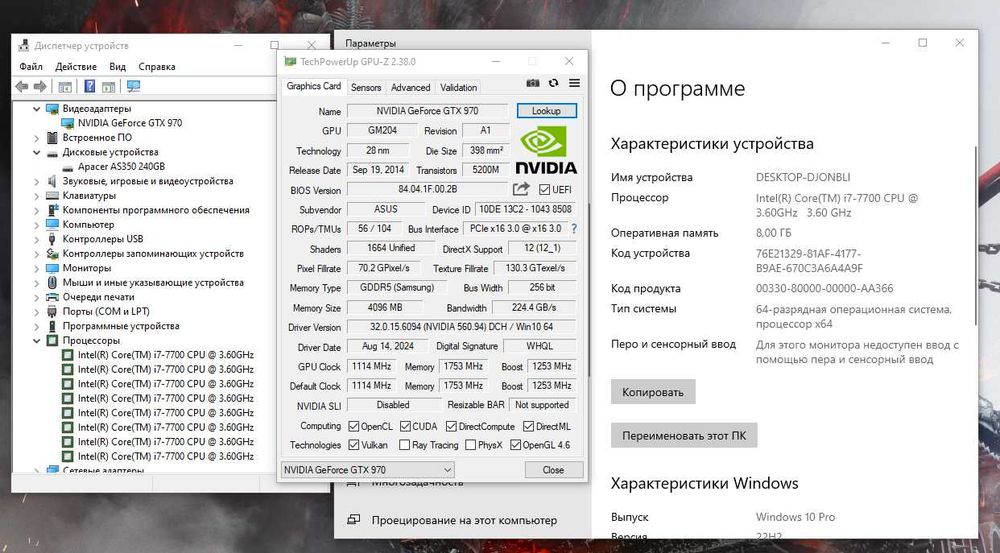The image size is (1000, 553).
Task: Toggle the PhysX checkbox
Action: [x=471, y=445]
